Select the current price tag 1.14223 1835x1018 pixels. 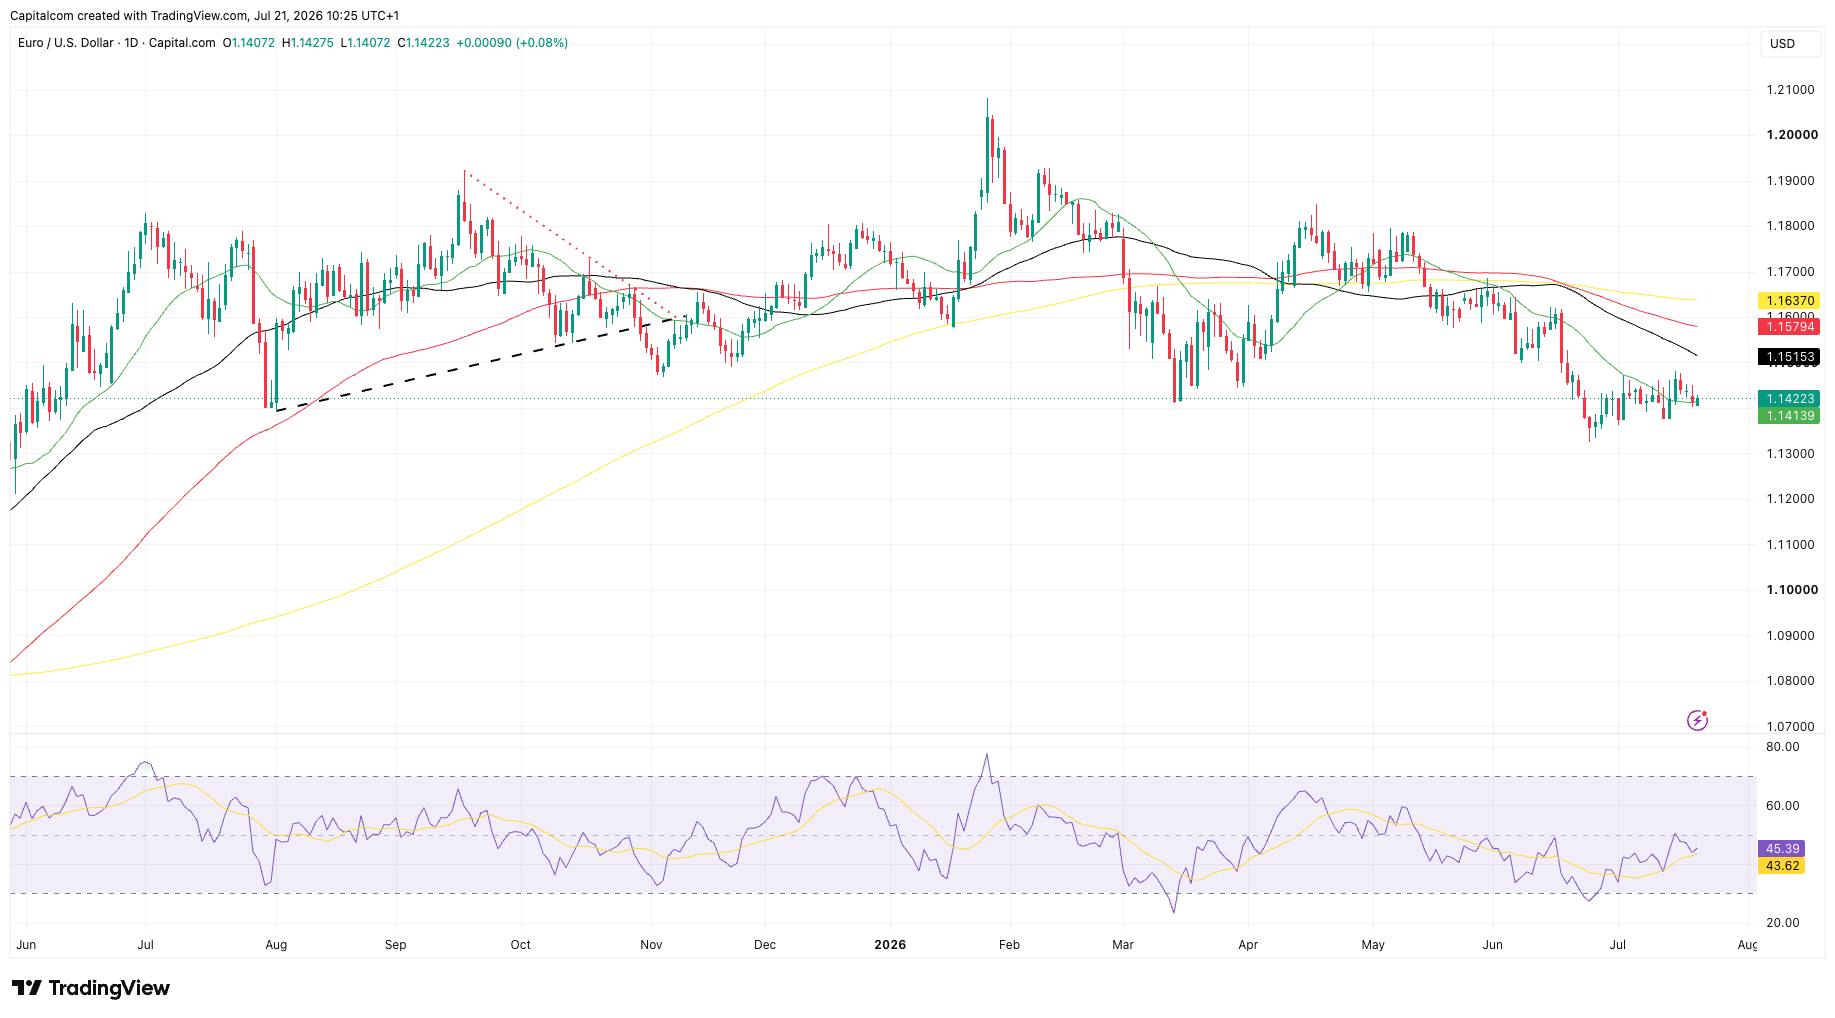[1789, 398]
